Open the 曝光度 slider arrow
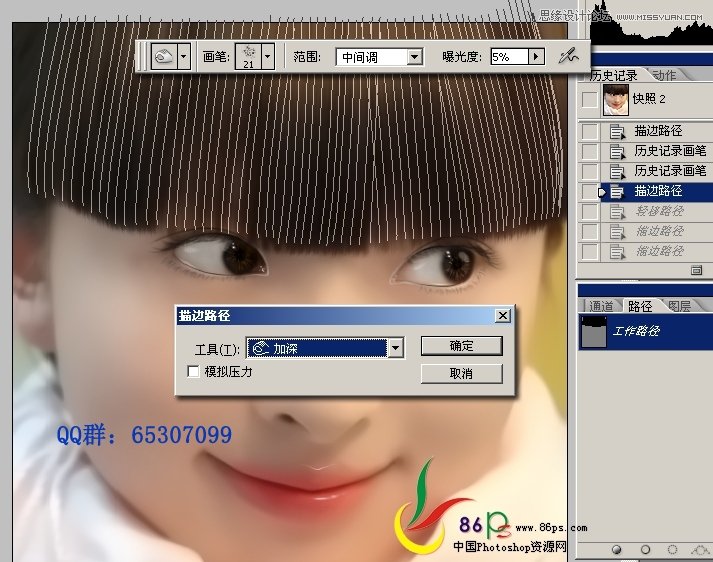Image resolution: width=713 pixels, height=562 pixels. point(536,57)
